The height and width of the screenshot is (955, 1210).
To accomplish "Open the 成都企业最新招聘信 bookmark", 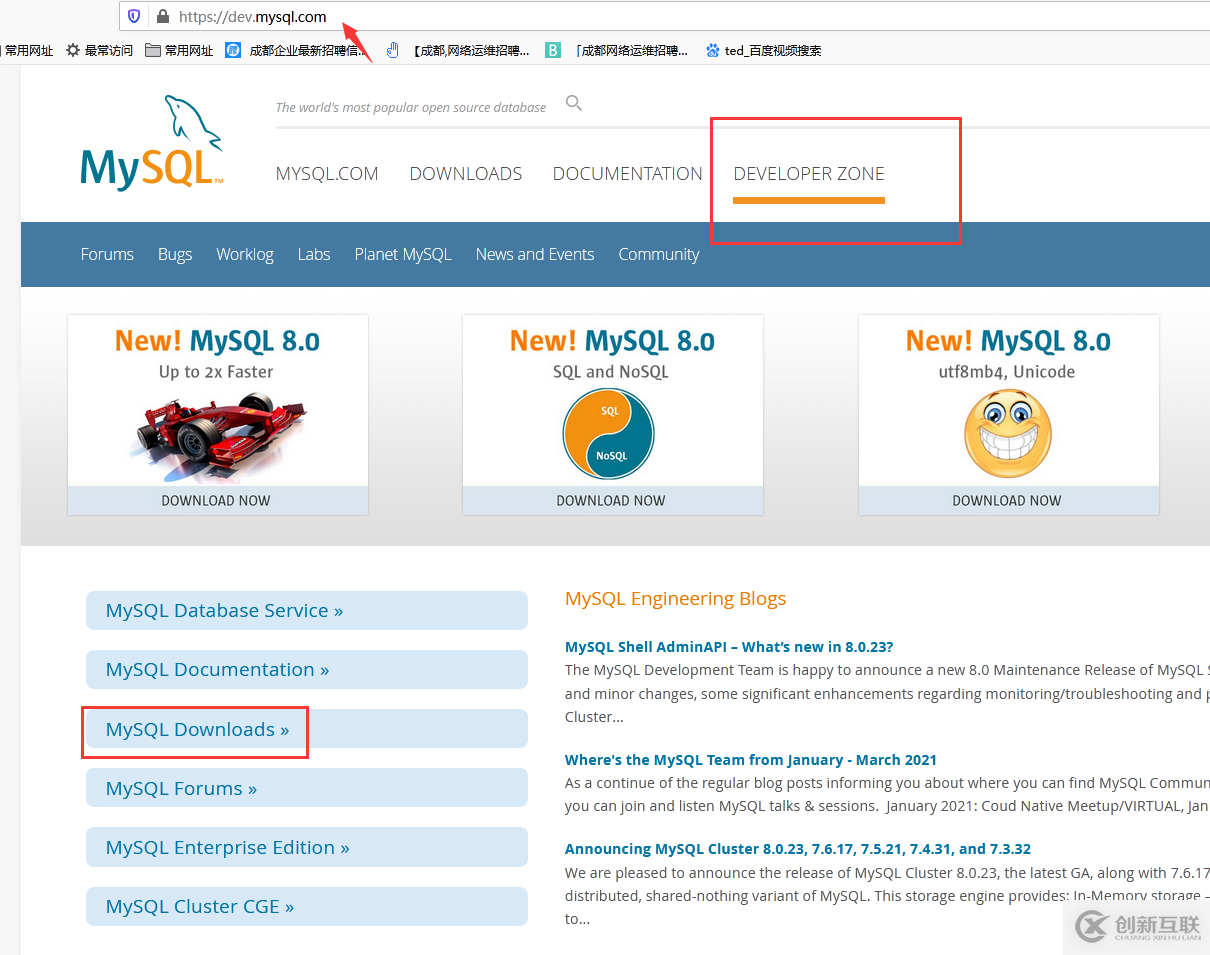I will point(296,50).
